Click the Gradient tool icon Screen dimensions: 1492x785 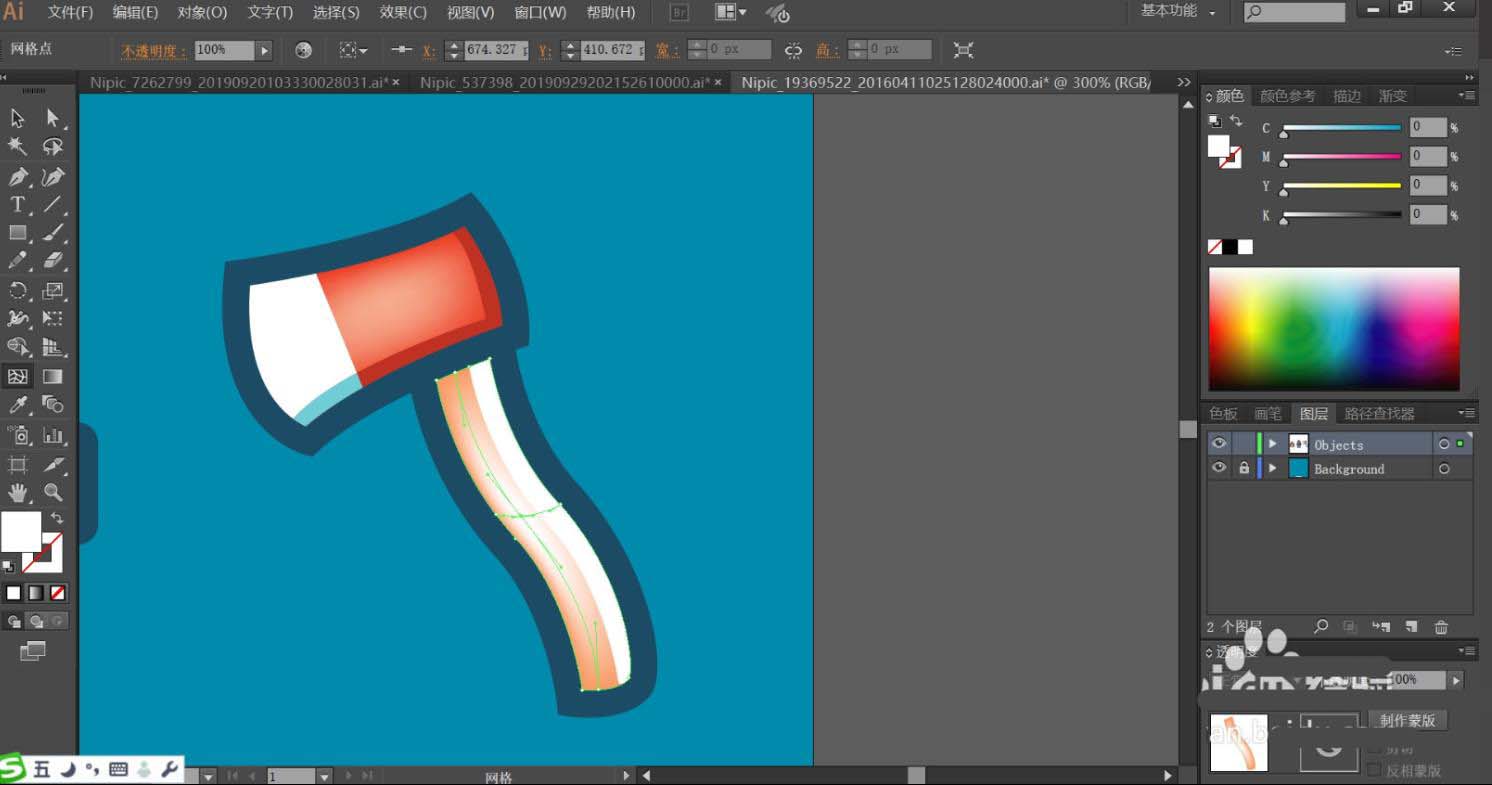pyautogui.click(x=53, y=377)
